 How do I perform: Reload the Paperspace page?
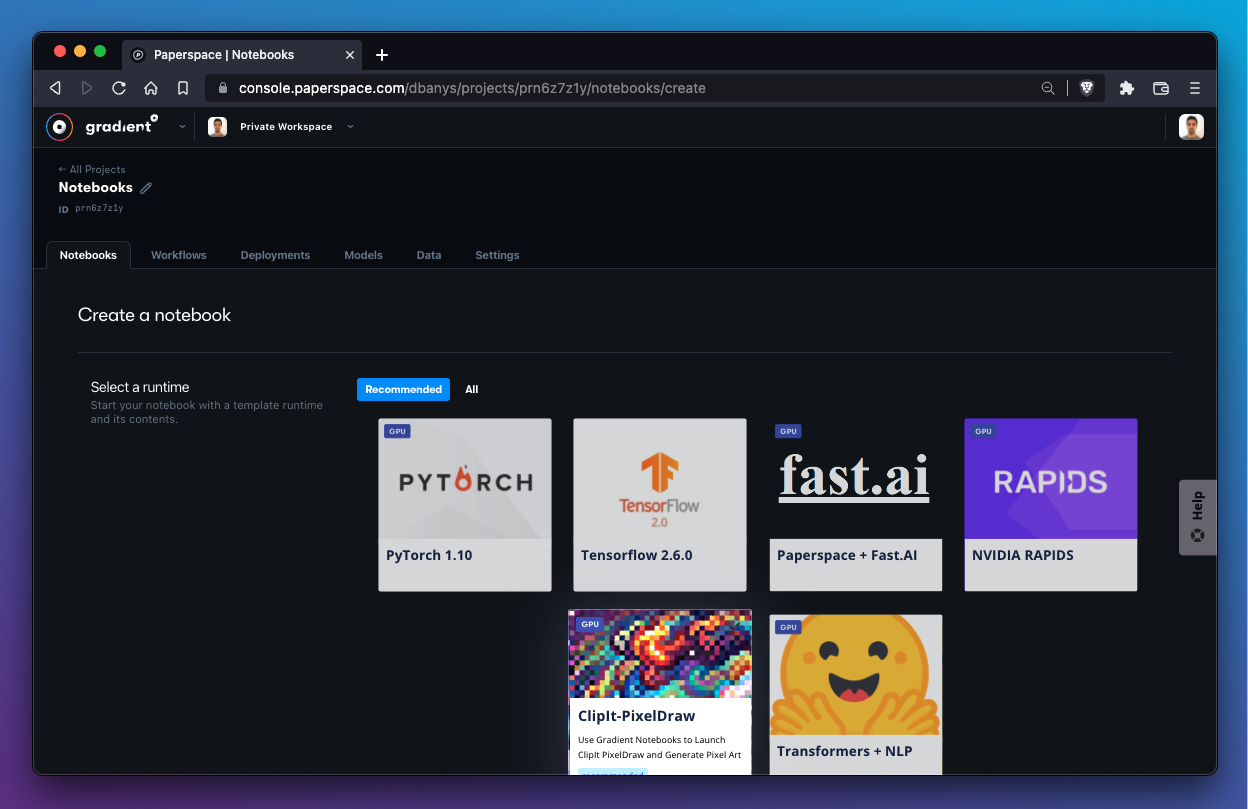click(x=119, y=88)
